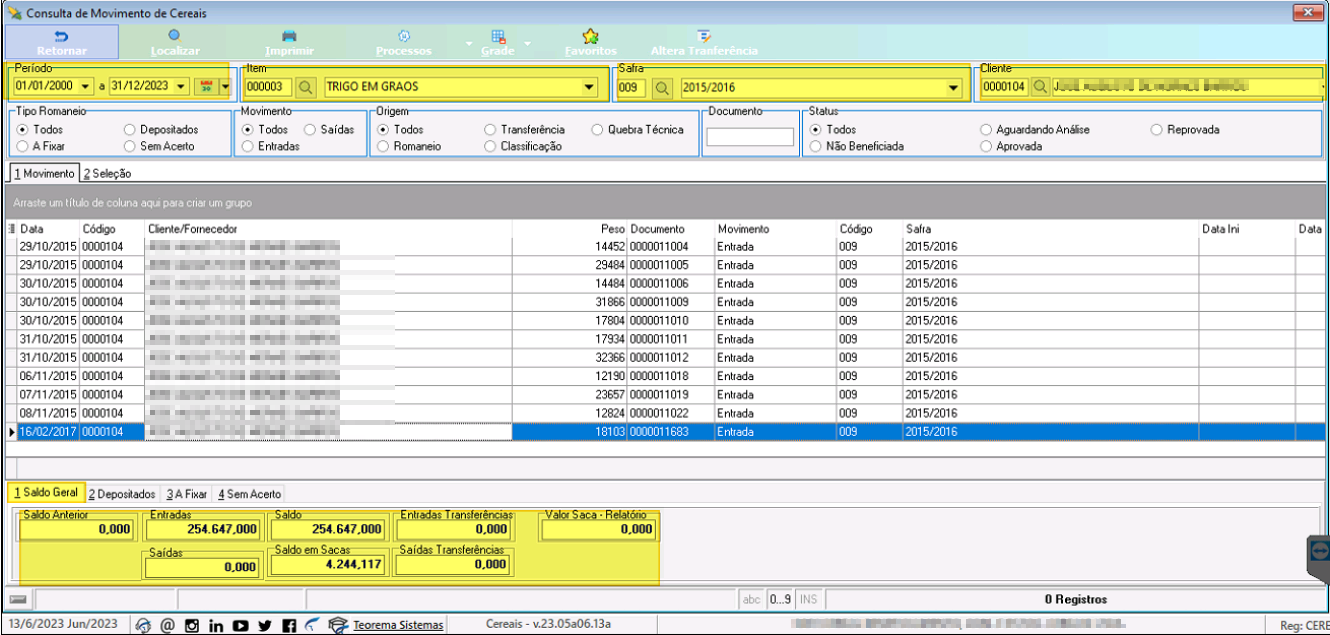Expand the TRIGO EM GRAOS dropdown
Viewport: 1330px width, 635px height.
tap(588, 88)
